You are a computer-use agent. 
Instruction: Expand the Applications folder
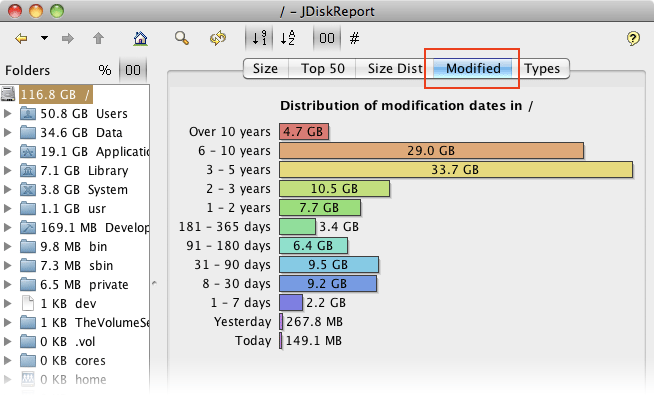pyautogui.click(x=7, y=151)
